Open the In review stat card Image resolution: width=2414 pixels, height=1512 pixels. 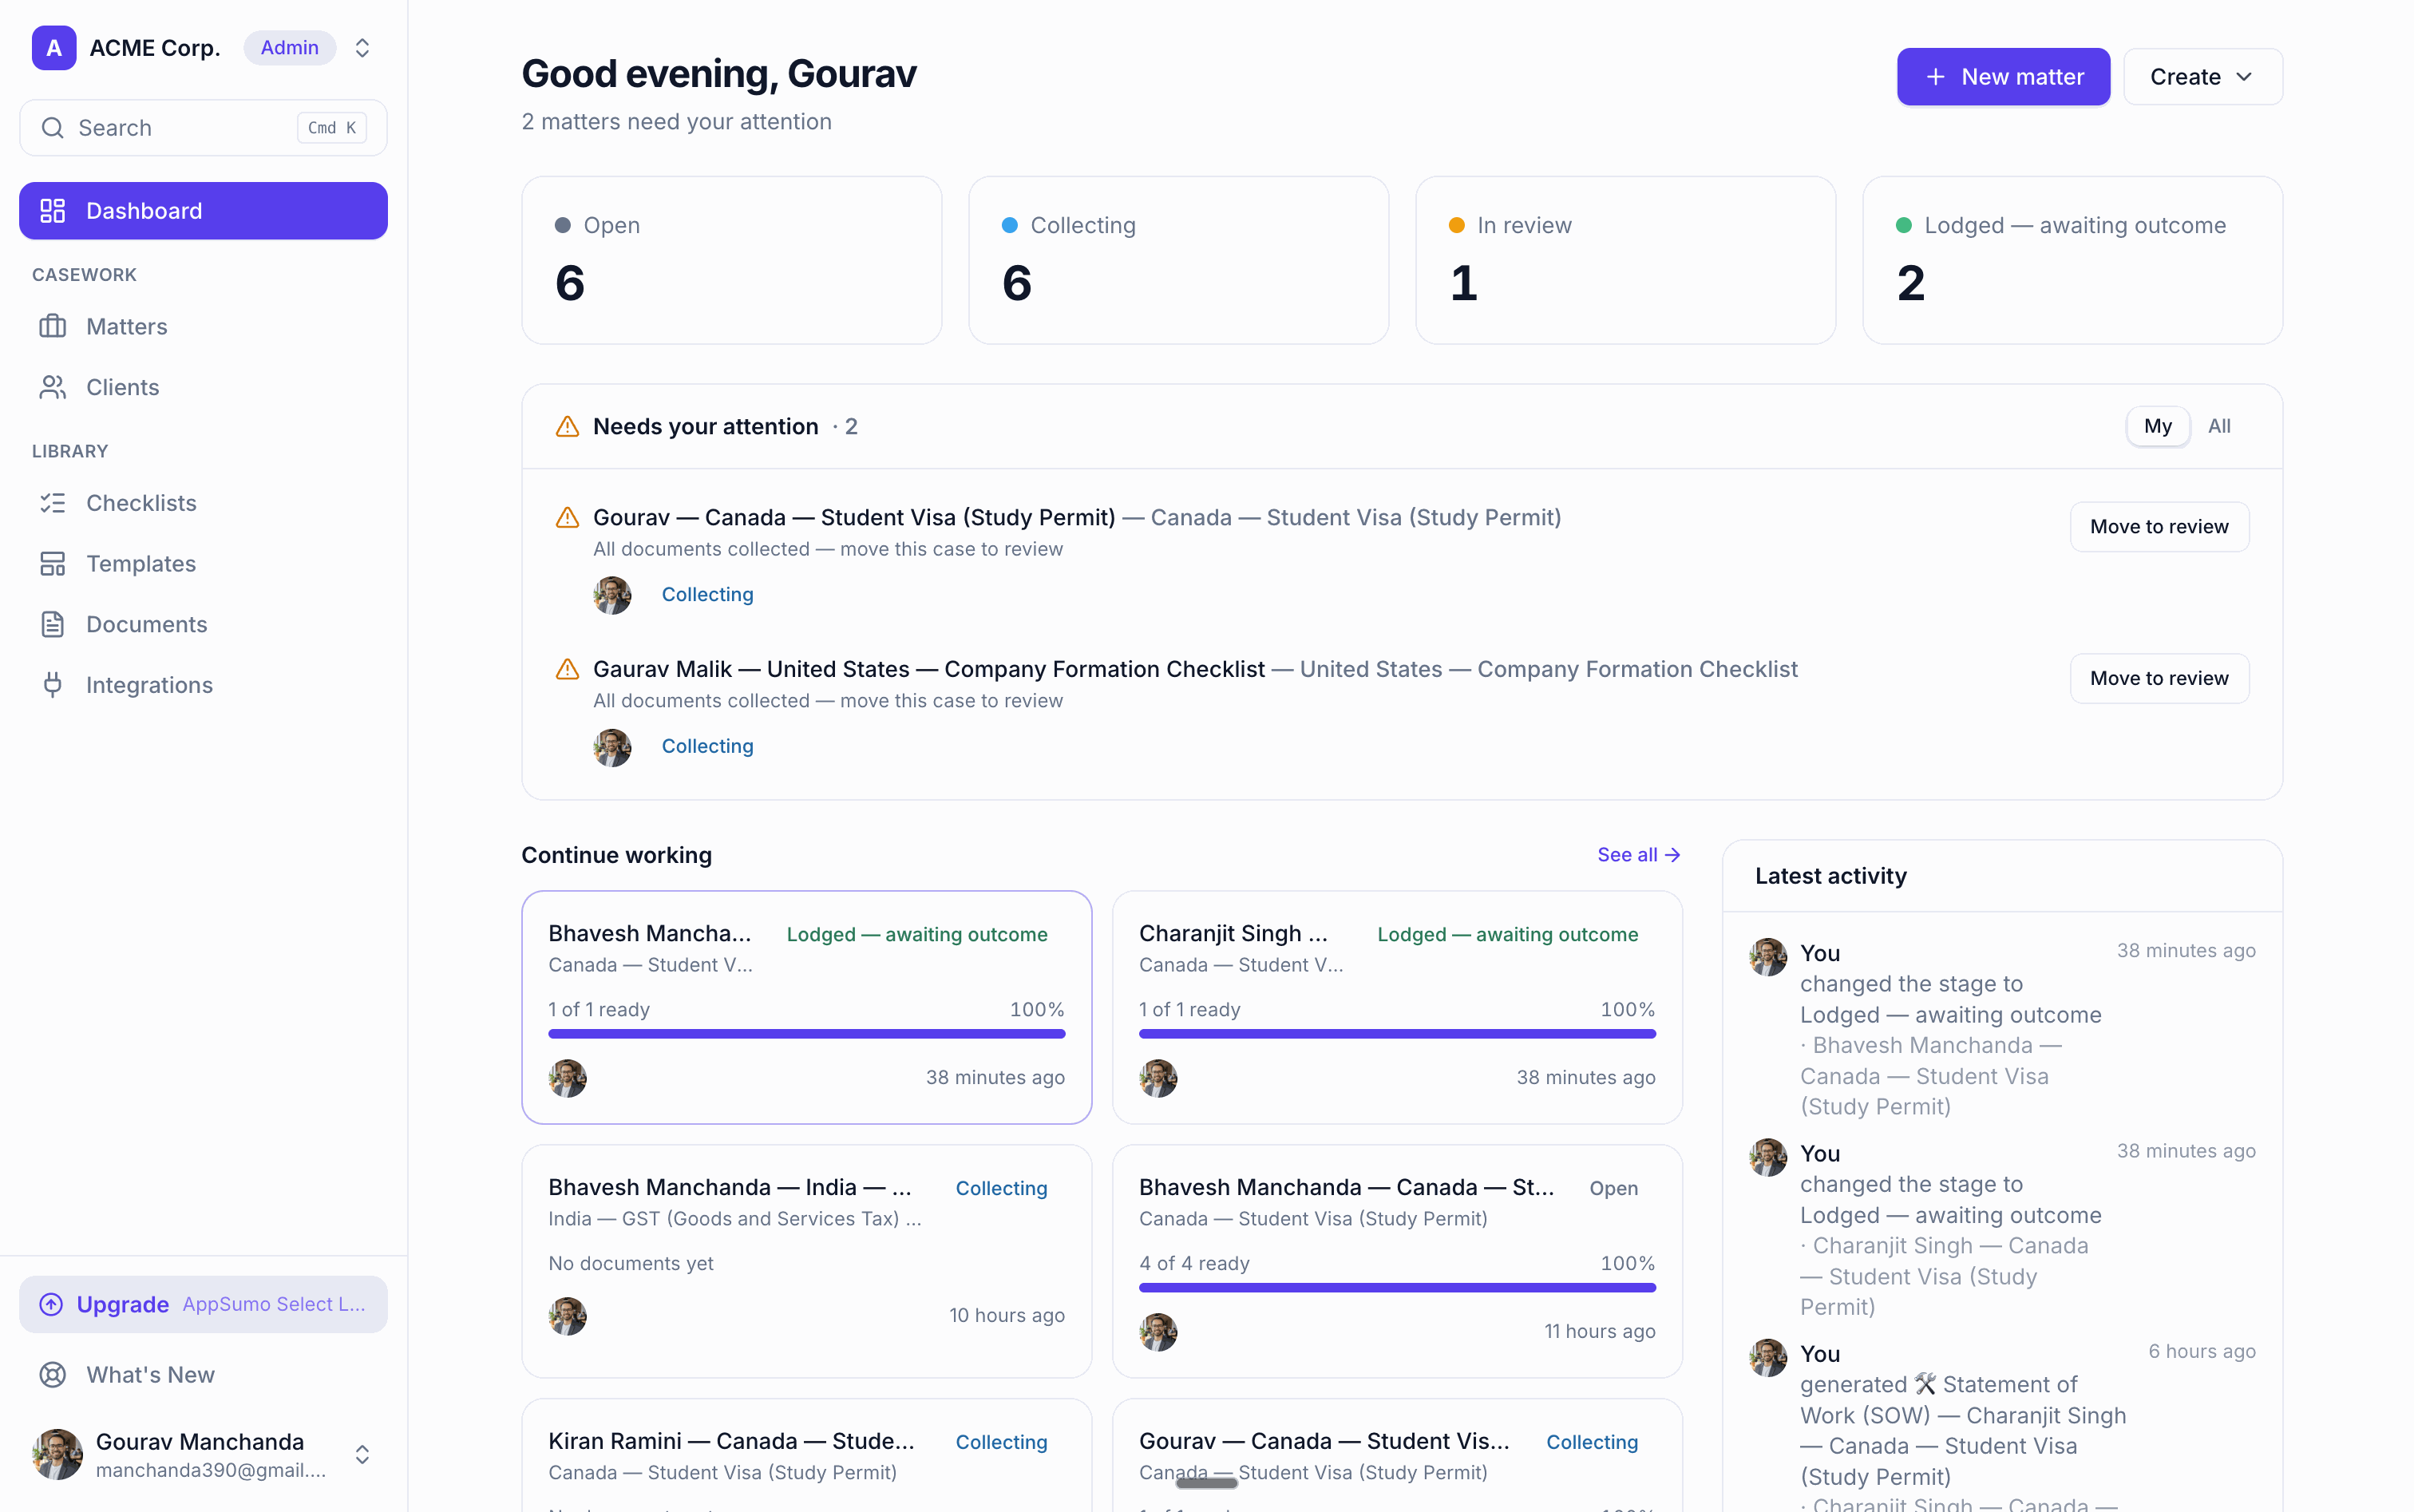tap(1625, 261)
